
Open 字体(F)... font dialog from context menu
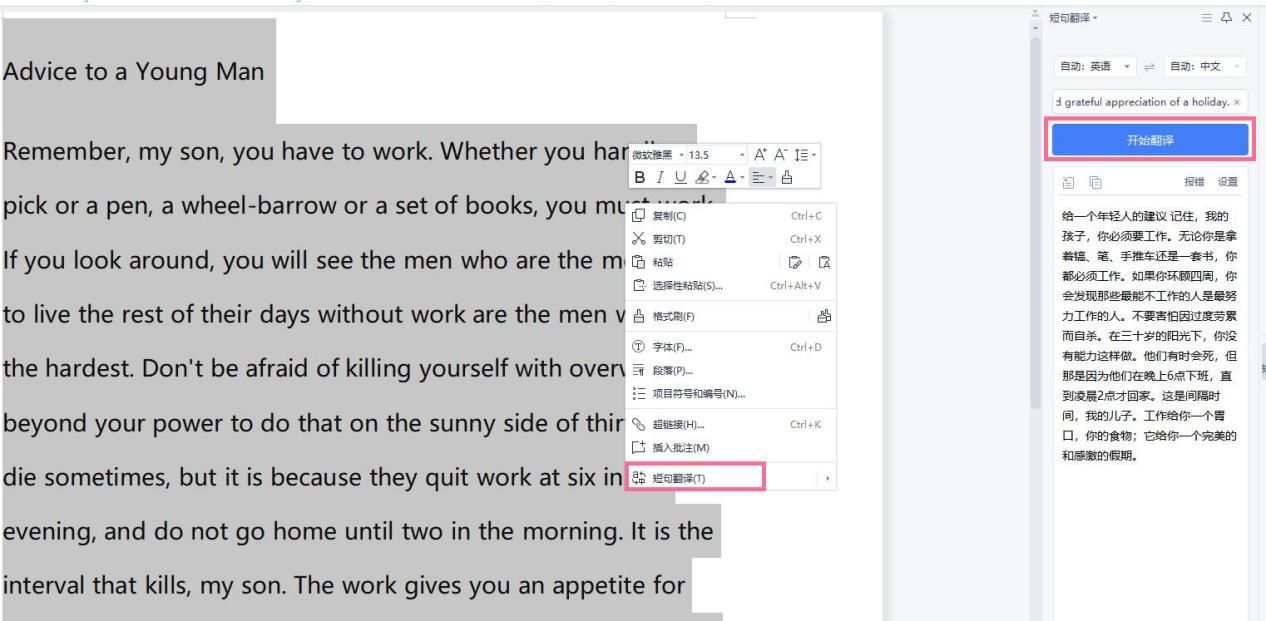tap(732, 348)
